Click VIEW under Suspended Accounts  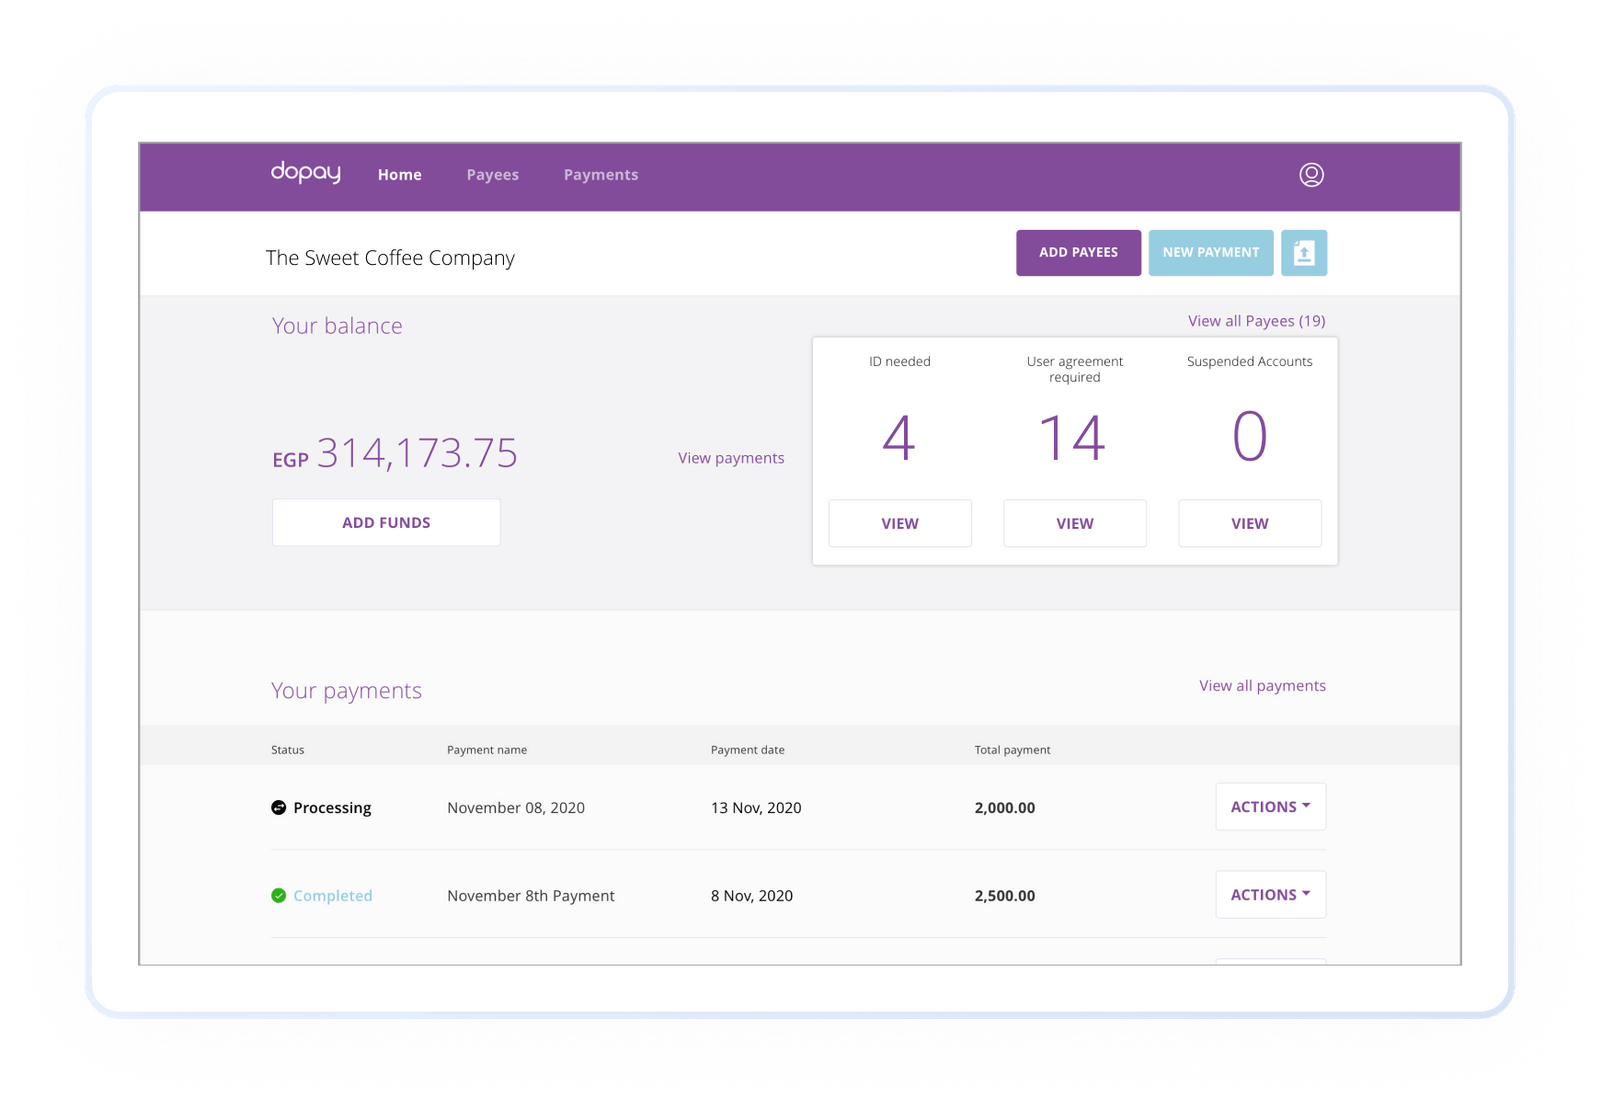[x=1249, y=523]
